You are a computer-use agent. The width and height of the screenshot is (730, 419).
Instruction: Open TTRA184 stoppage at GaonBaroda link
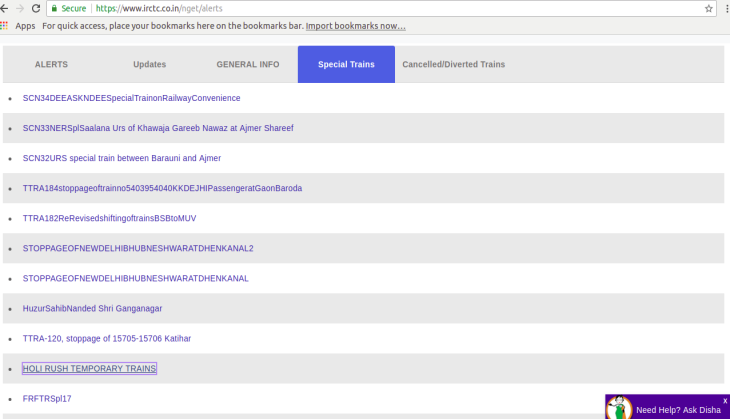(x=162, y=188)
